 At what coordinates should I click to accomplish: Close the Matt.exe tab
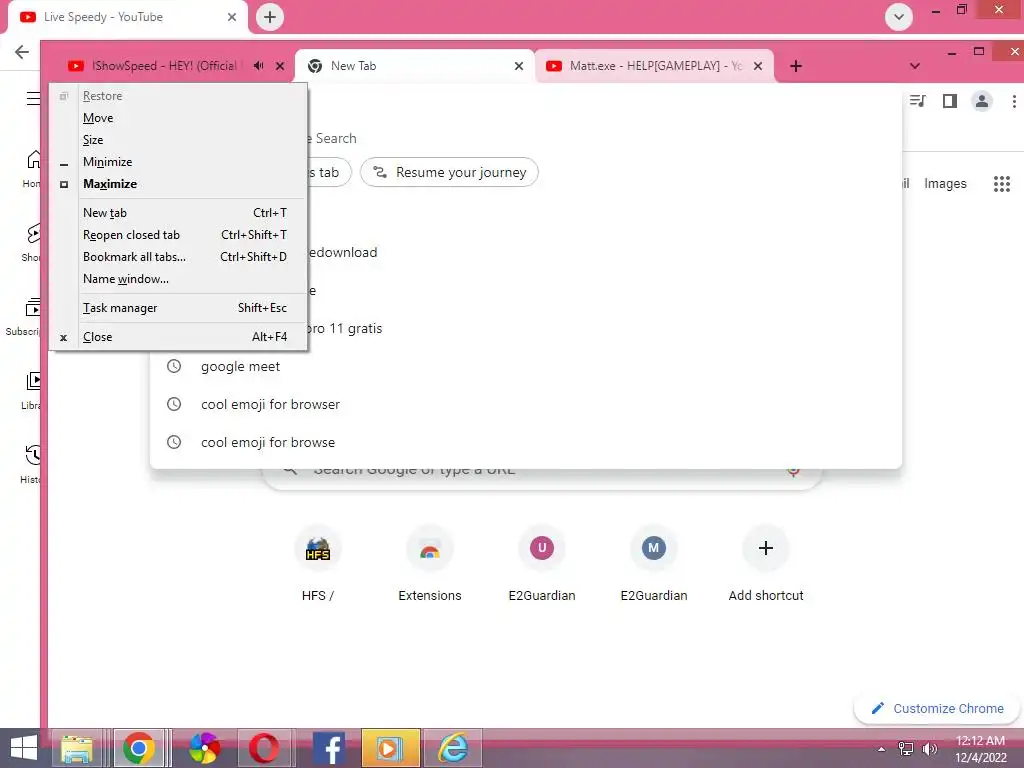[758, 66]
